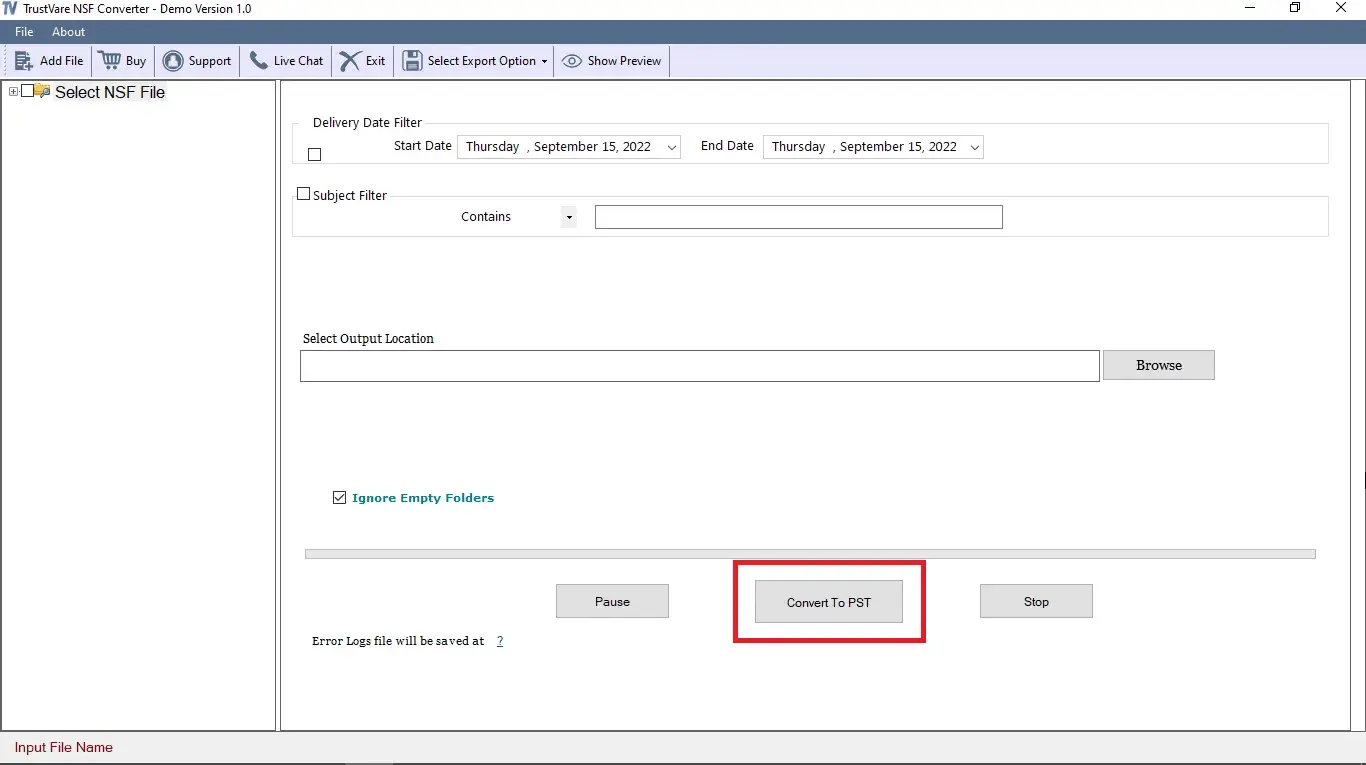Click the Select Output Location field
1366x765 pixels.
pyautogui.click(x=700, y=366)
